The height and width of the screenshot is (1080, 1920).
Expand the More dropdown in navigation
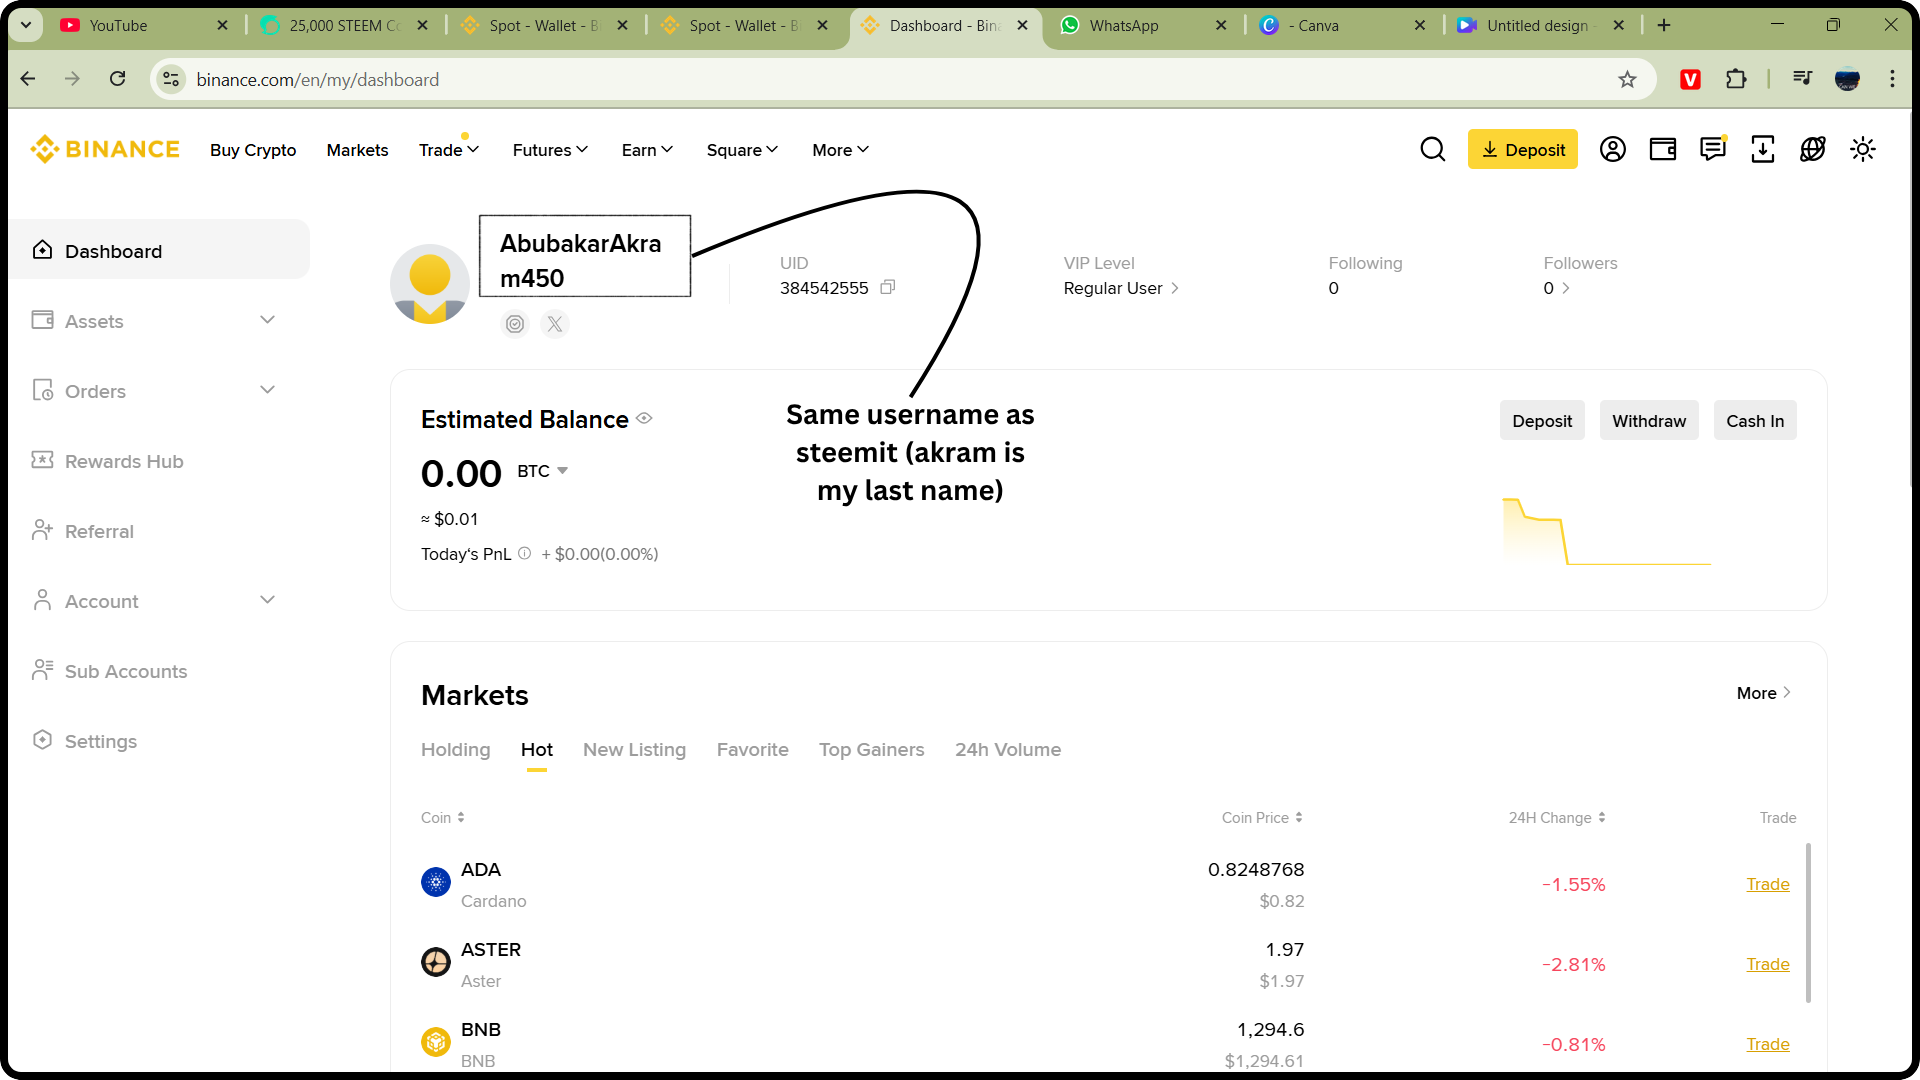(840, 150)
